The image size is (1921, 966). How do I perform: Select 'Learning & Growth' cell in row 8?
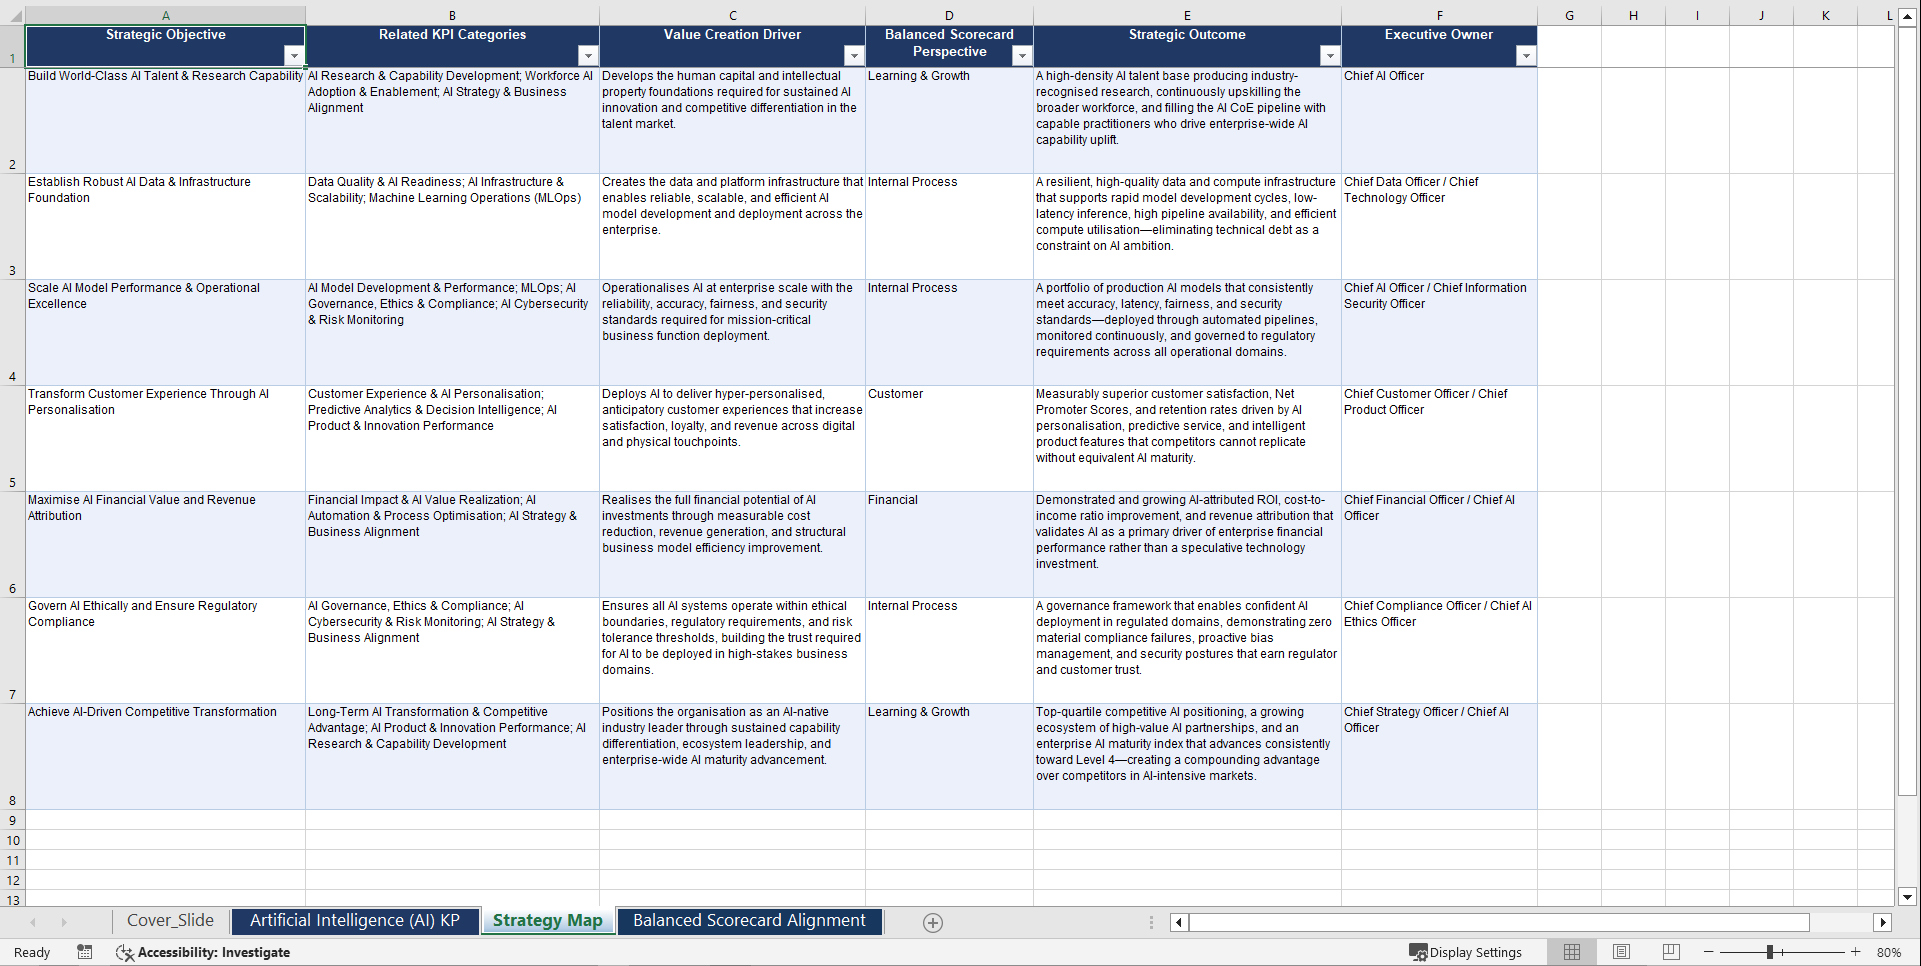[949, 756]
